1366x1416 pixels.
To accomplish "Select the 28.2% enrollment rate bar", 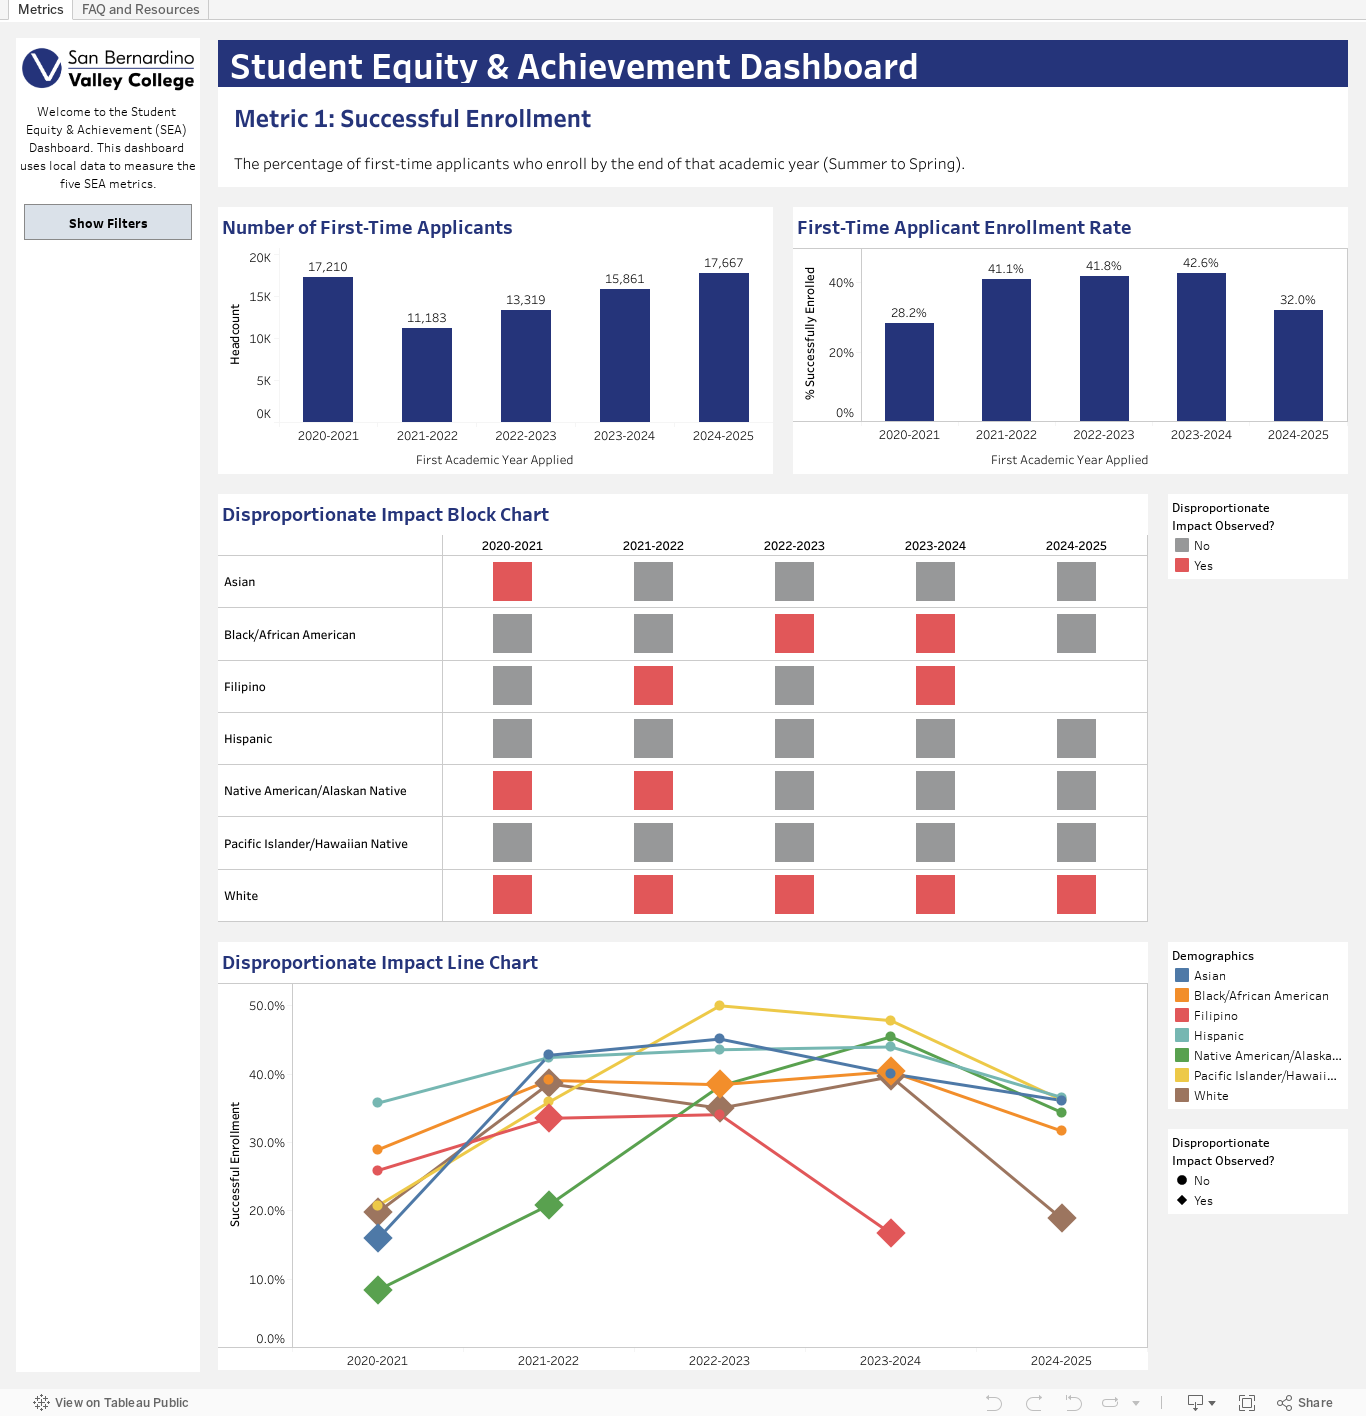I will point(909,372).
